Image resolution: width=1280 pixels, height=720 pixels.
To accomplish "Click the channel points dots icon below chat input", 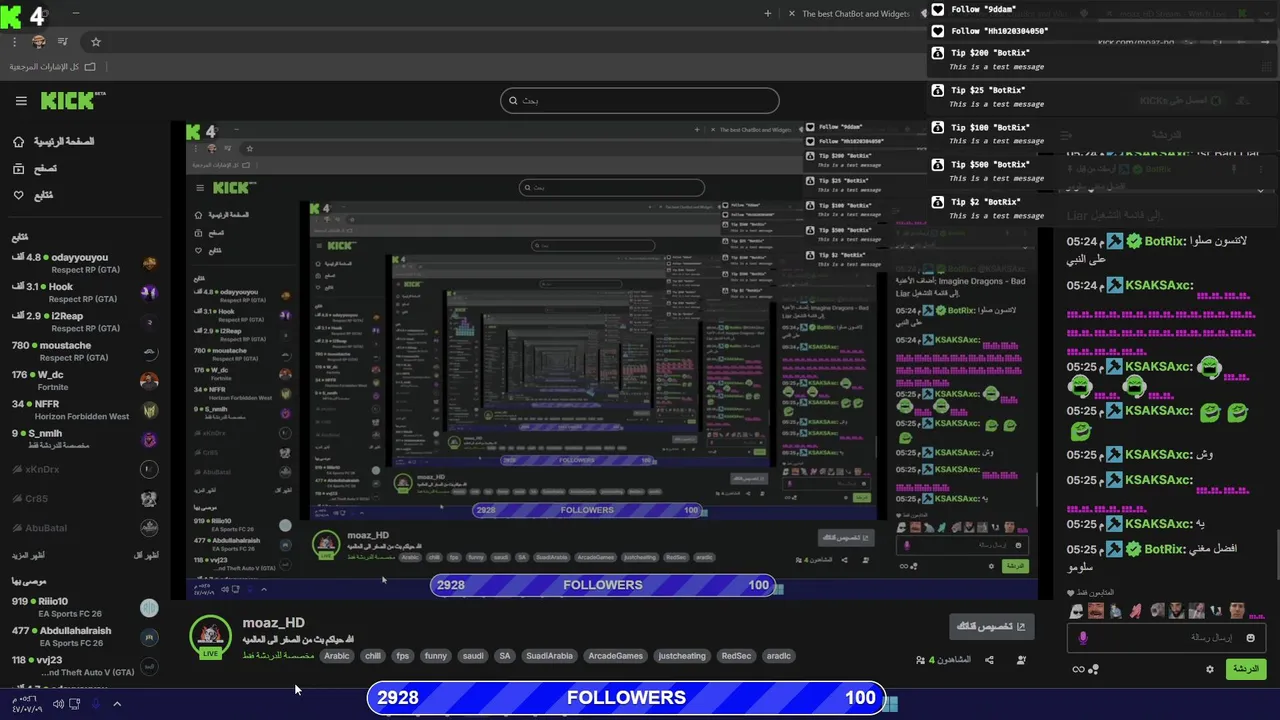I will 1094,670.
